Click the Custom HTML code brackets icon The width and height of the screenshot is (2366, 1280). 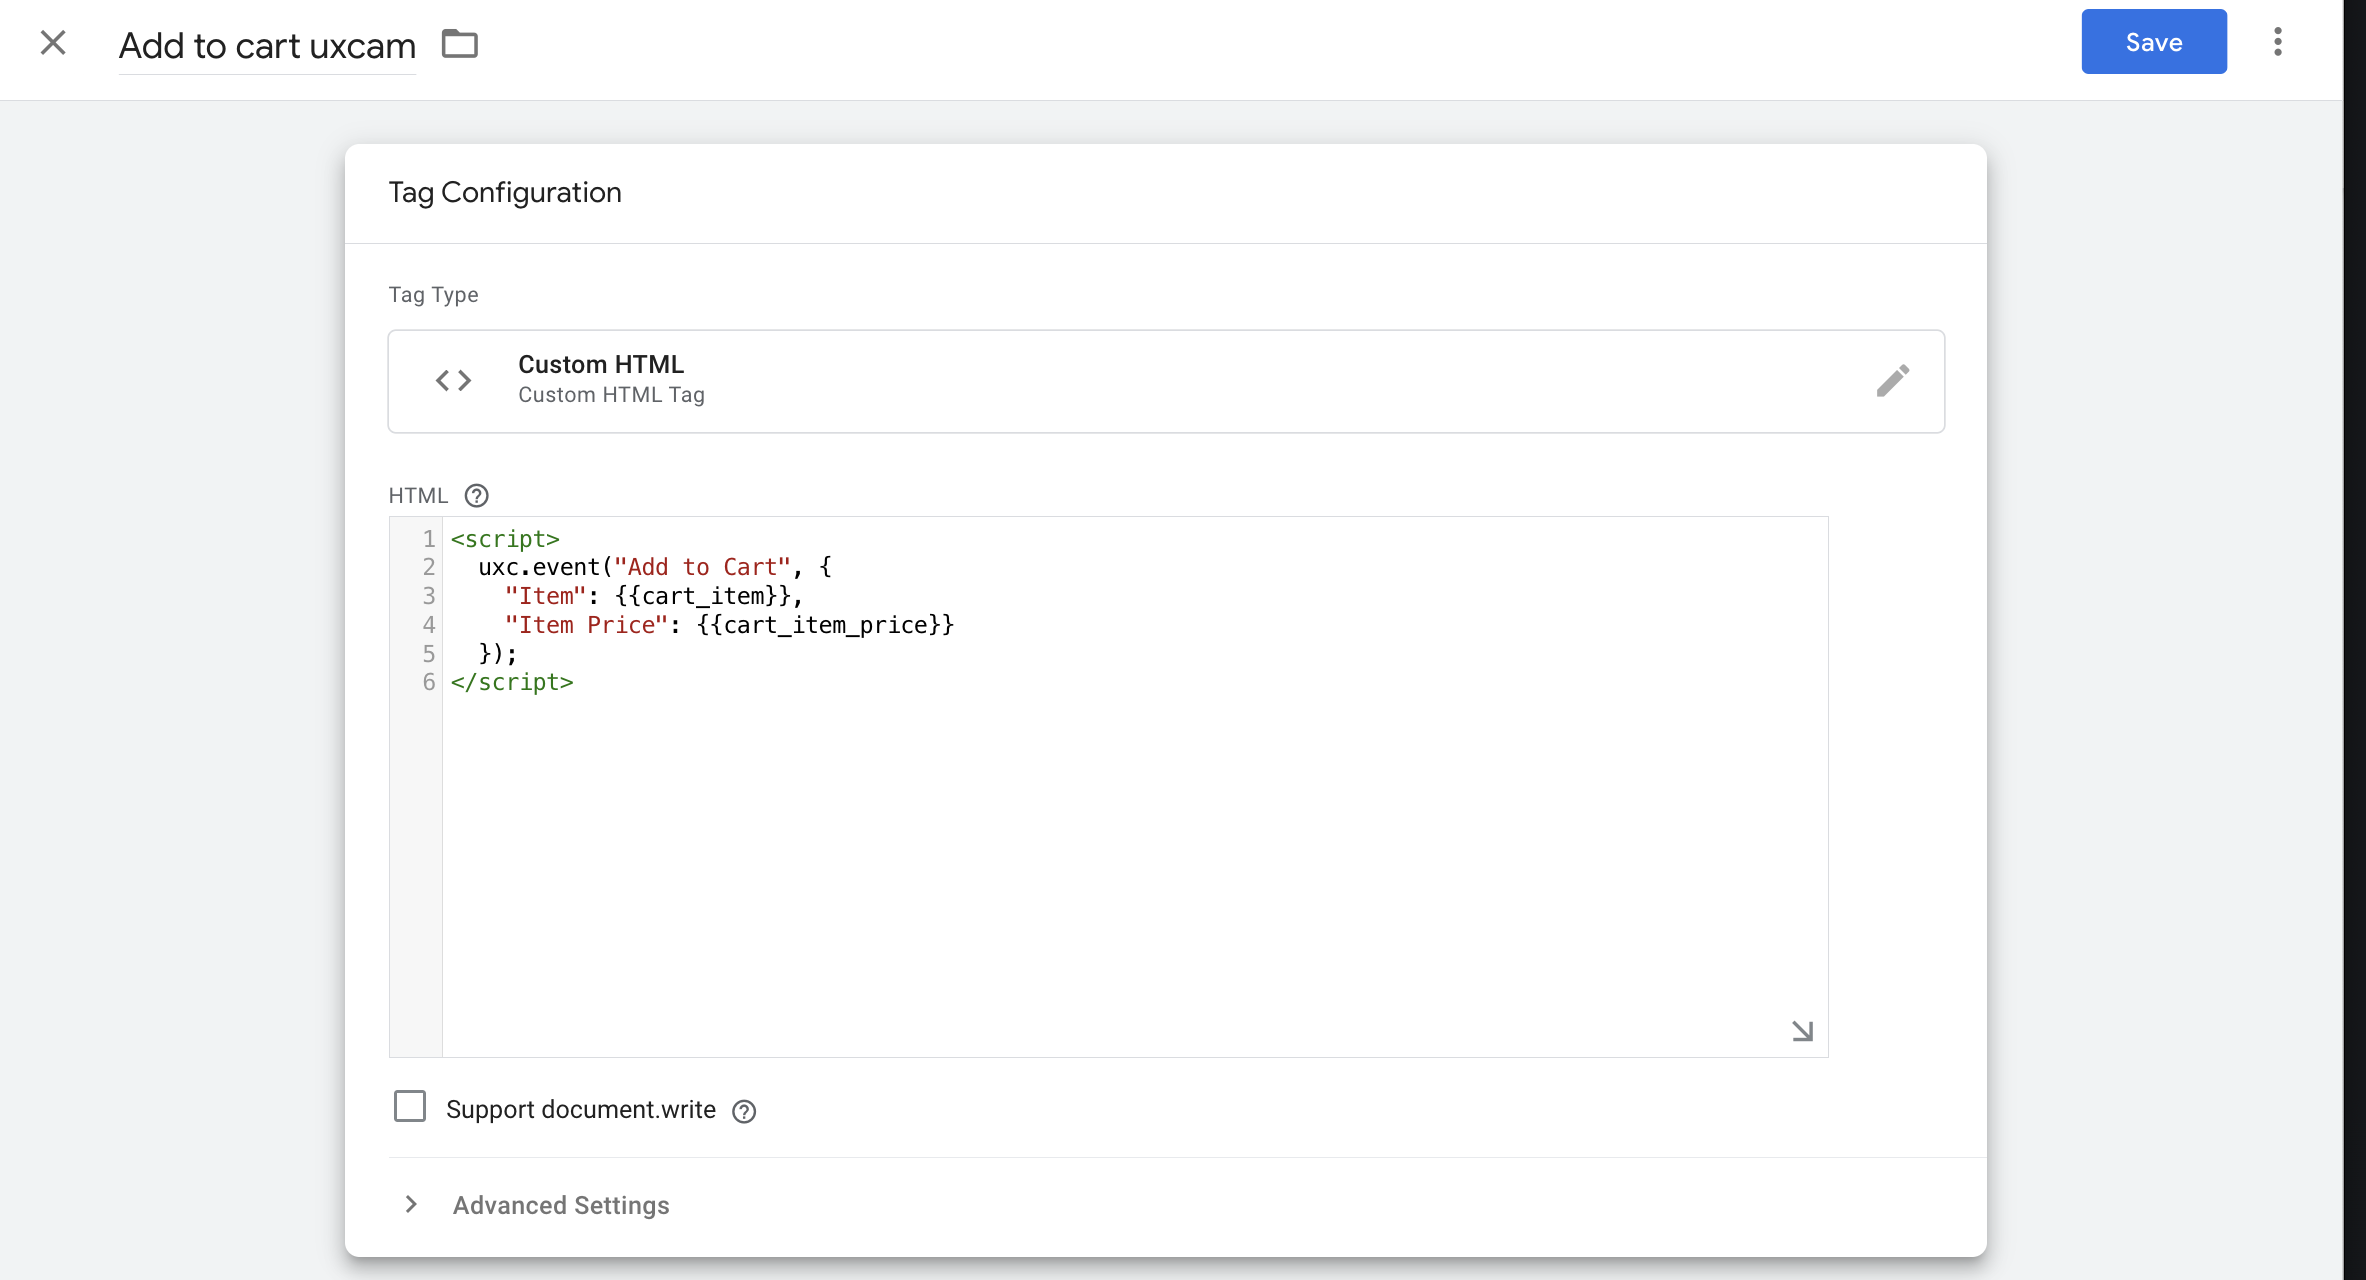pyautogui.click(x=453, y=381)
